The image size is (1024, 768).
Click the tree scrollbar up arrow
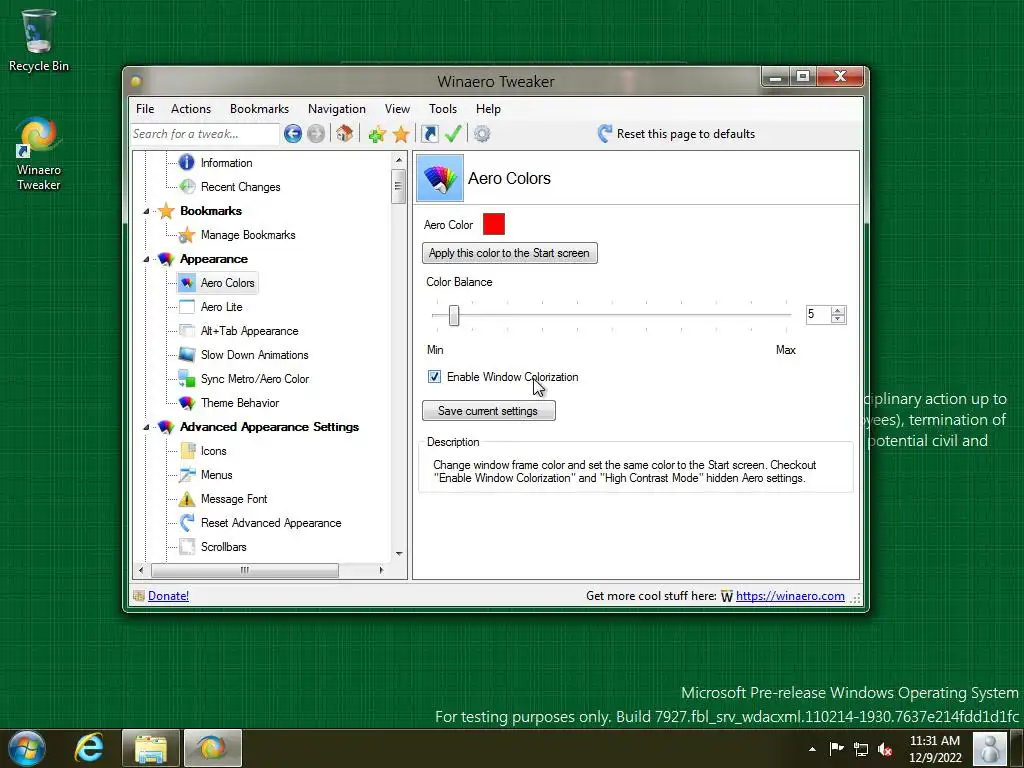(x=399, y=160)
